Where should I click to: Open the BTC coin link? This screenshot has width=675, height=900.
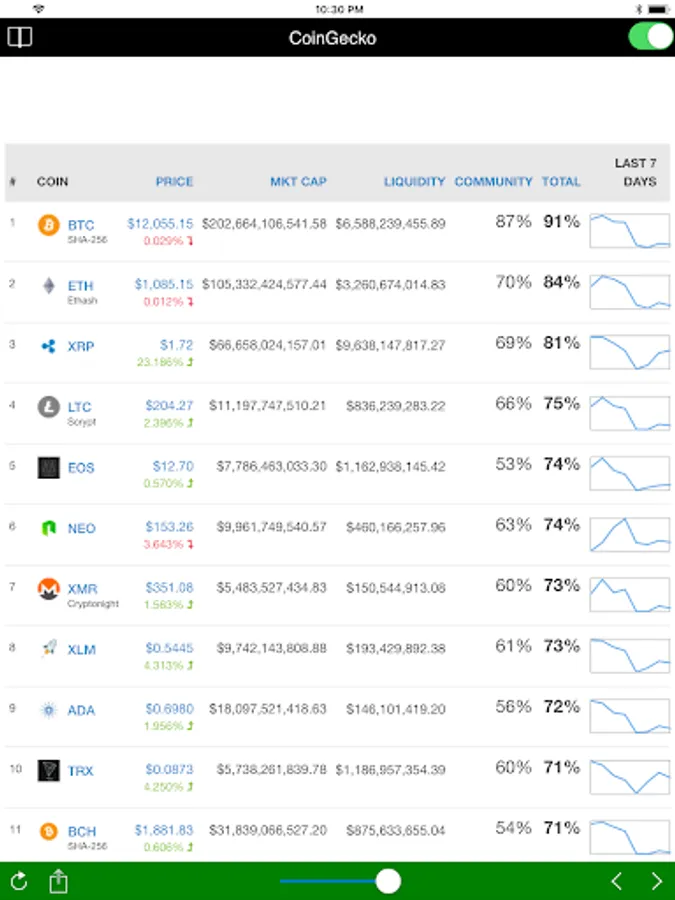[81, 225]
